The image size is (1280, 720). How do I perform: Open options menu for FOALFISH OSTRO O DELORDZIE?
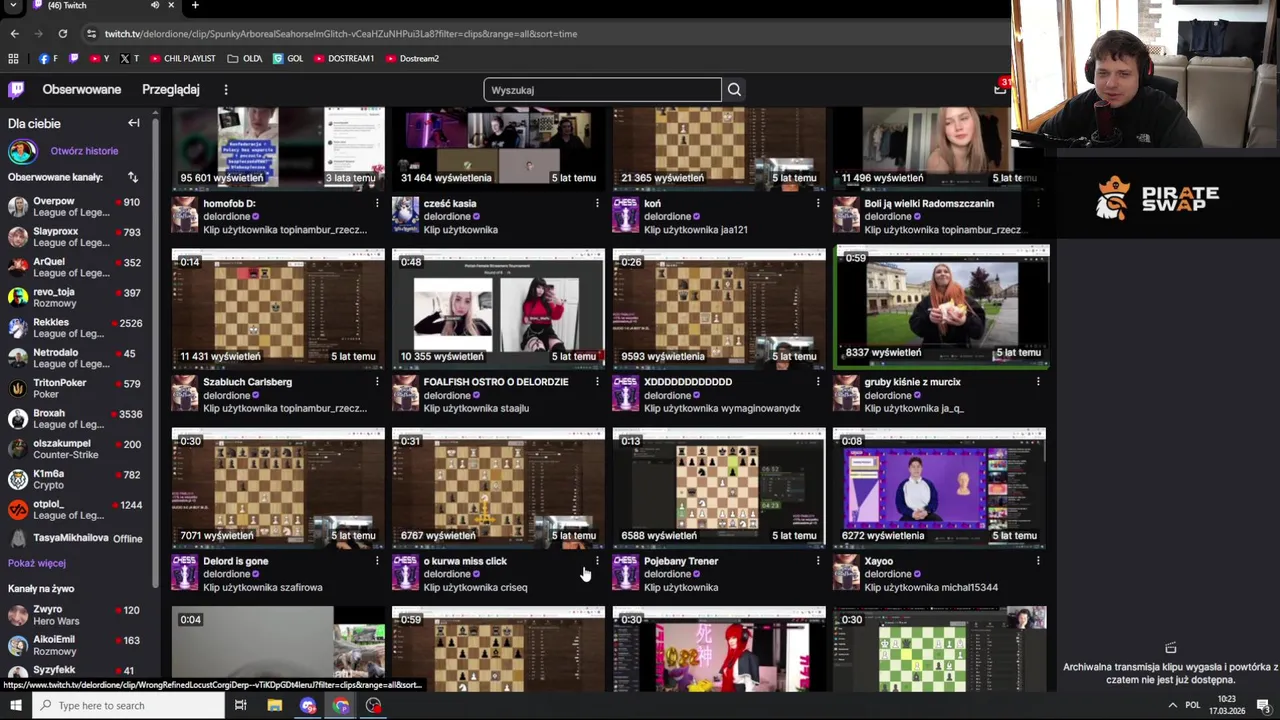click(597, 382)
